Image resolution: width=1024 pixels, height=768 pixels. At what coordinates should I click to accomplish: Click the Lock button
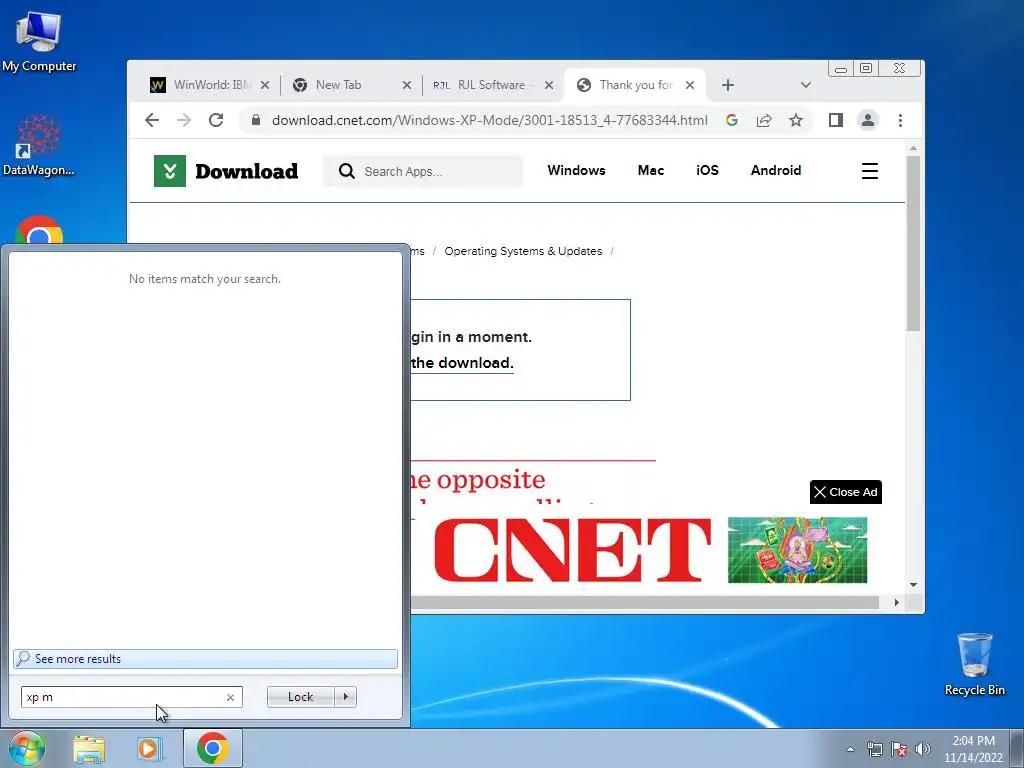[x=300, y=697]
